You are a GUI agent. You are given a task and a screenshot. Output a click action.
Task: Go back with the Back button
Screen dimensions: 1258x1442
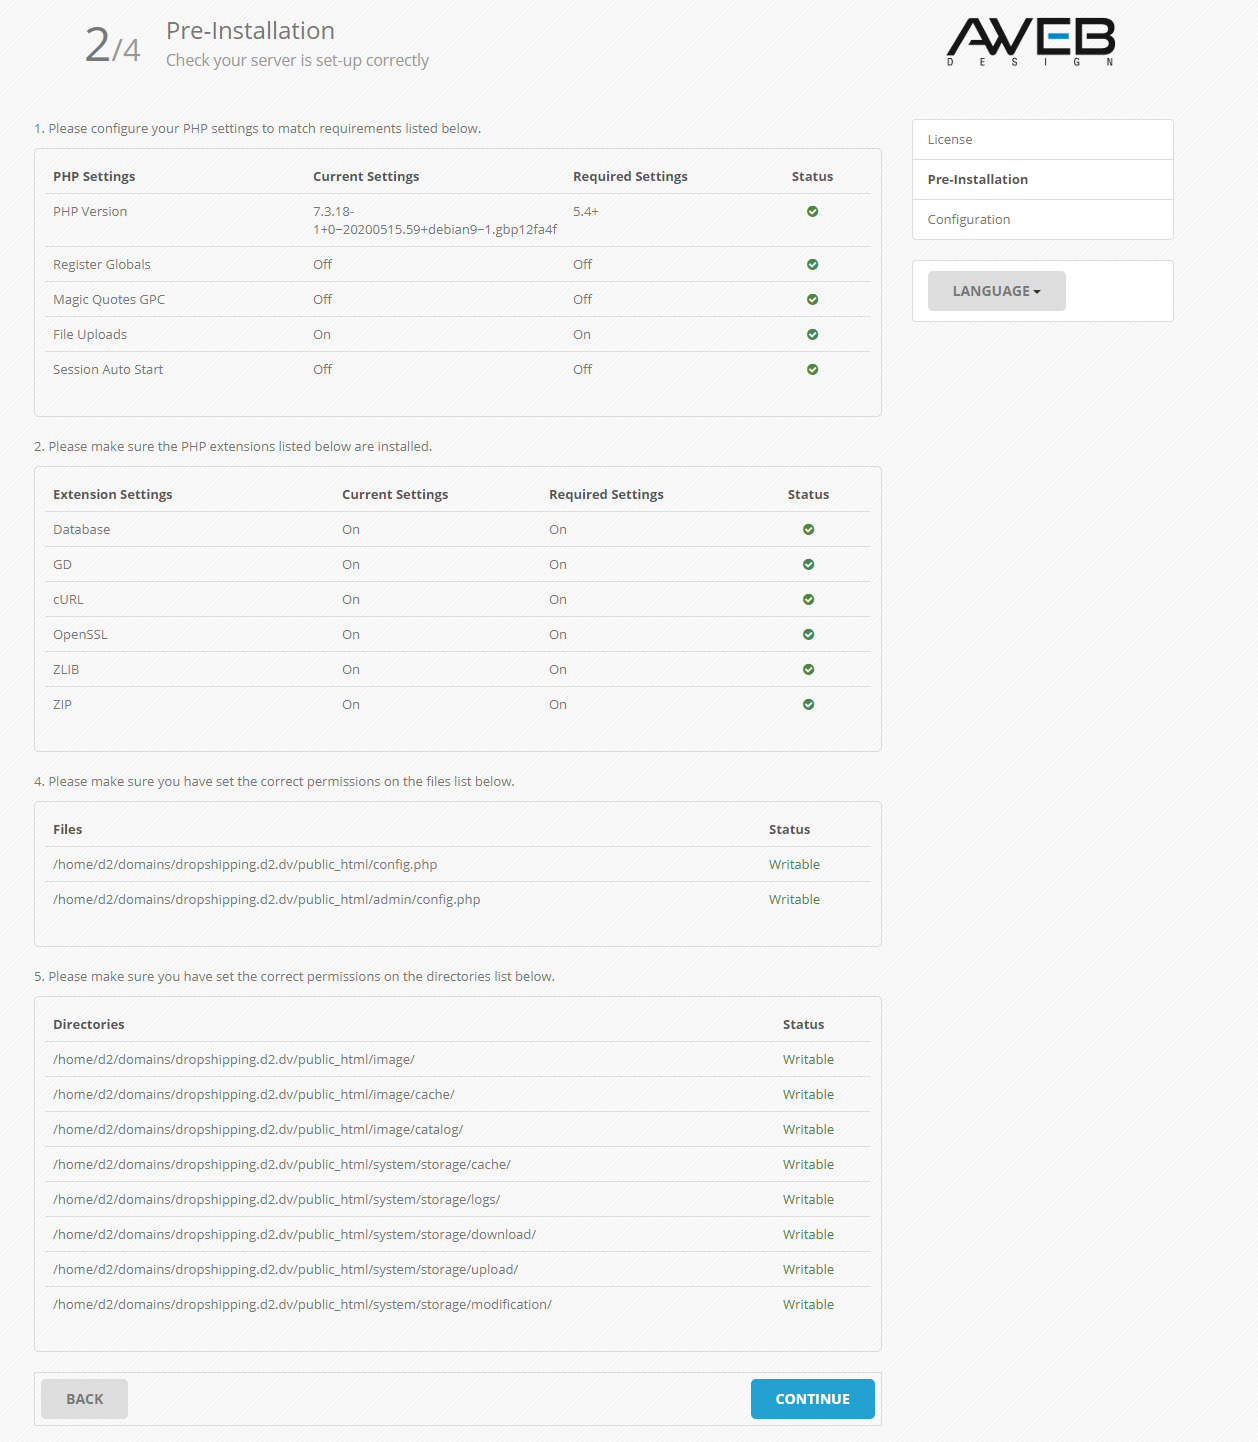[84, 1399]
